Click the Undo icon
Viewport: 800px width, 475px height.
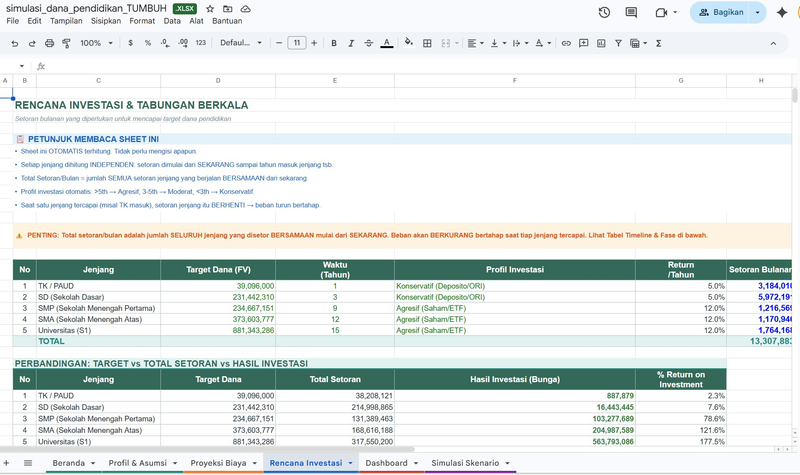click(15, 43)
